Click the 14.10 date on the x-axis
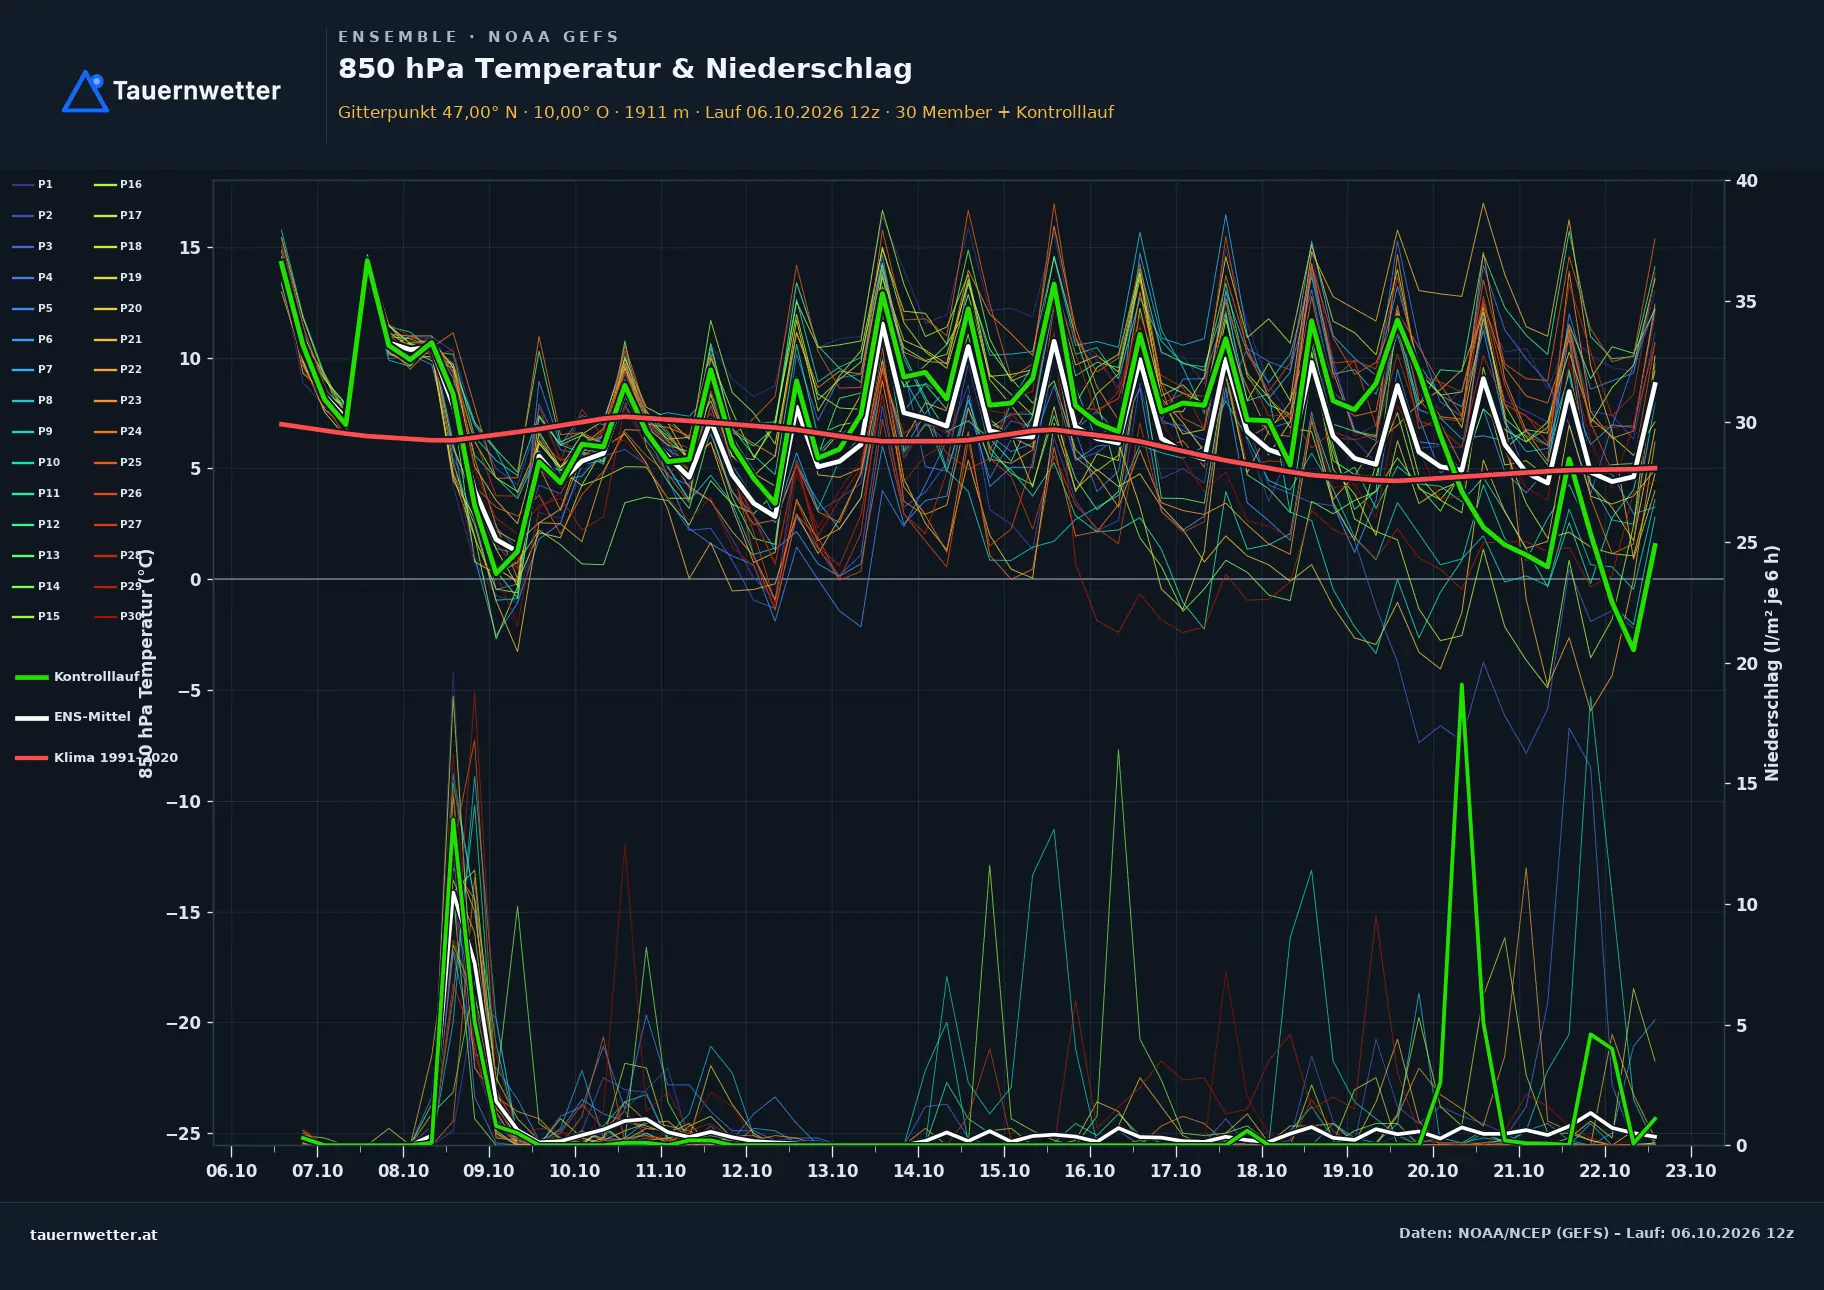The height and width of the screenshot is (1290, 1824). point(918,1171)
